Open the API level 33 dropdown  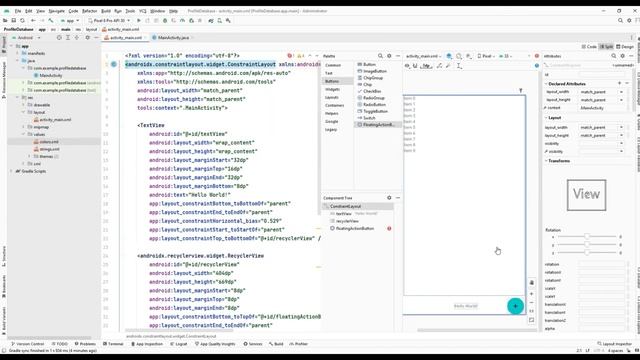pyautogui.click(x=506, y=56)
